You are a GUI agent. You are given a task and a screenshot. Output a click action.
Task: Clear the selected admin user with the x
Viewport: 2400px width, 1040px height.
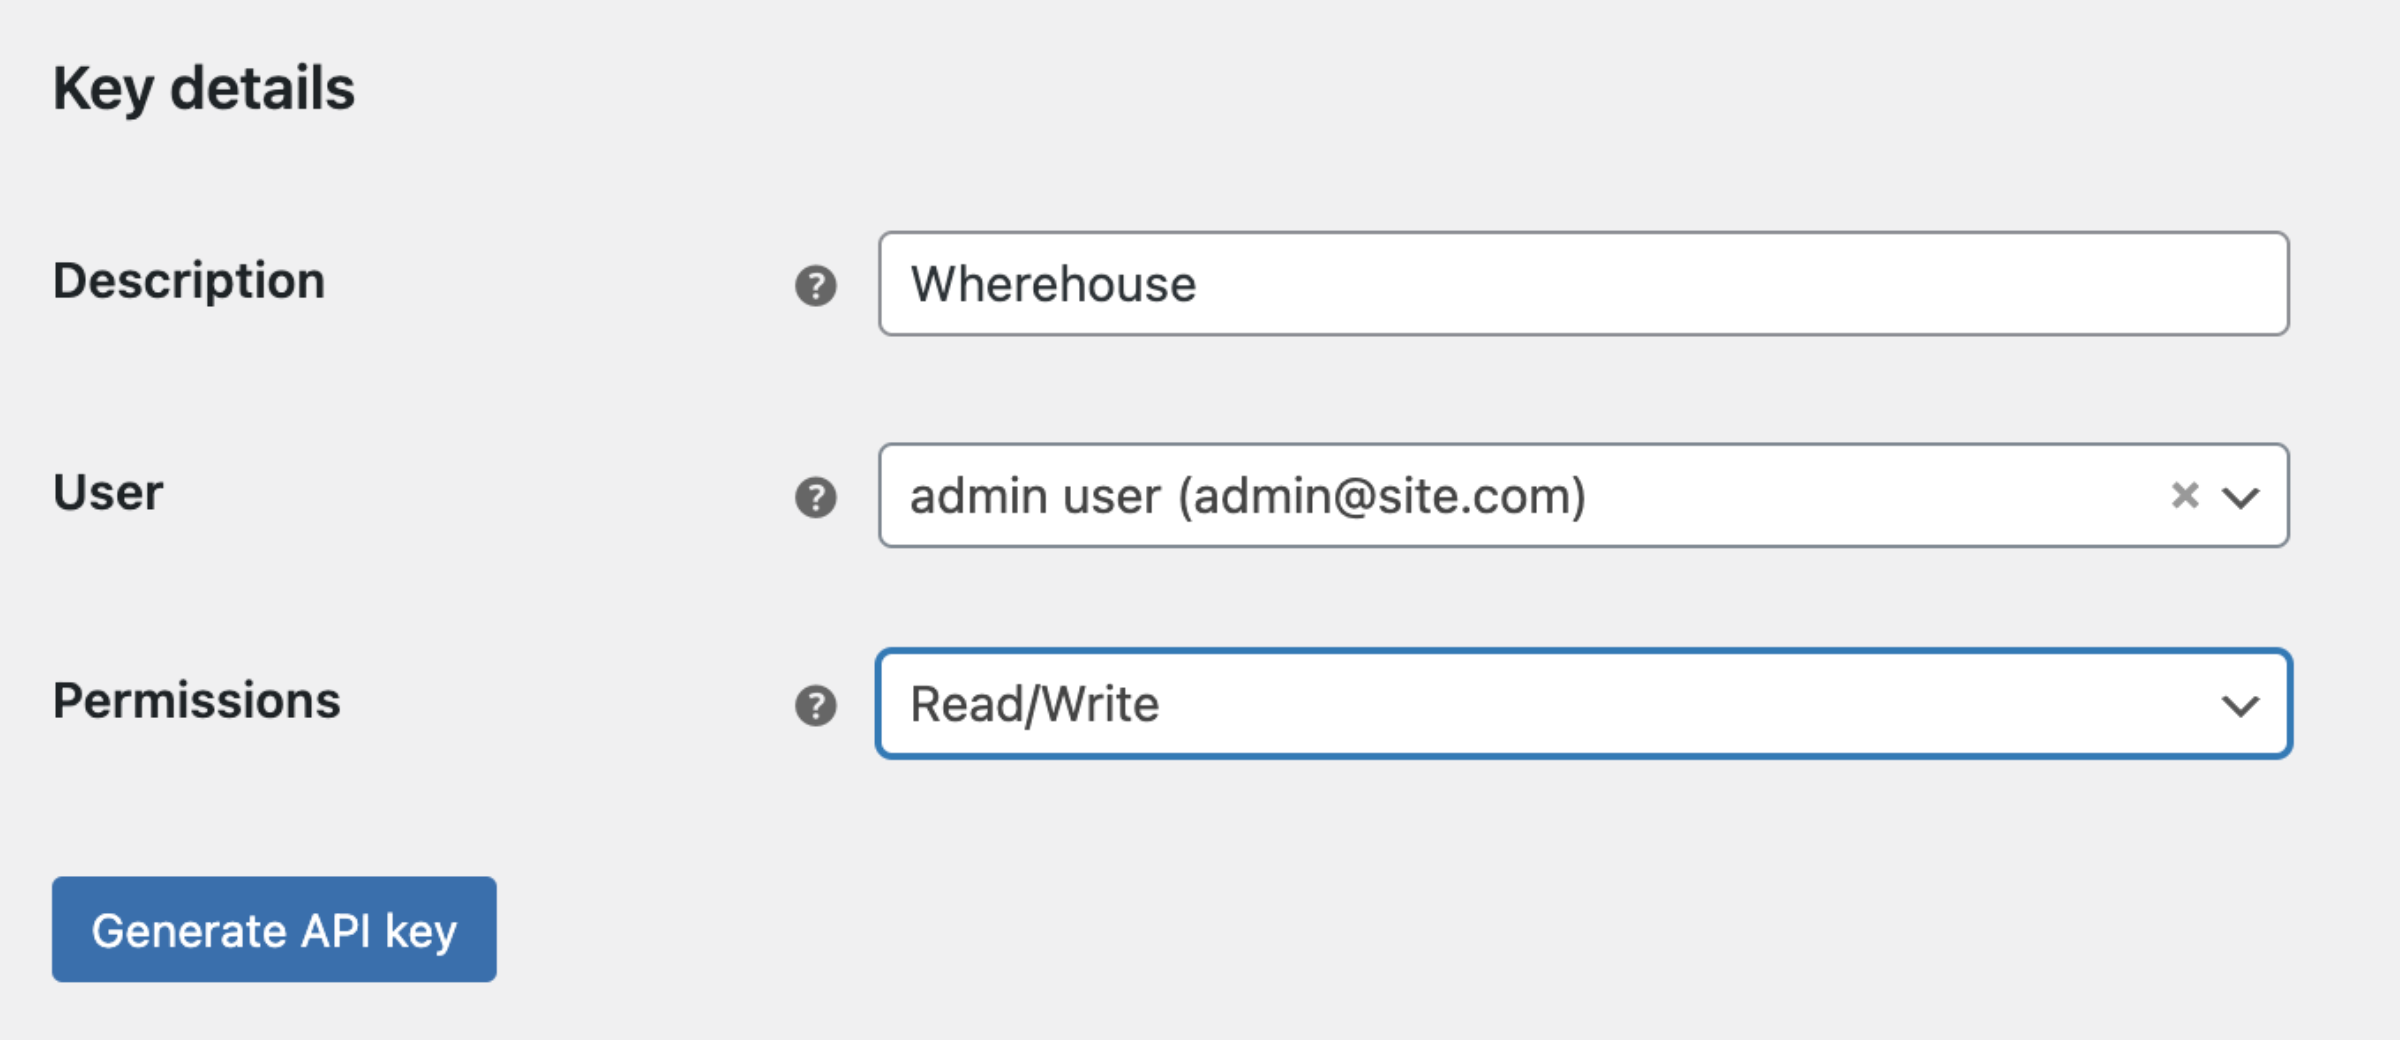pos(2185,495)
